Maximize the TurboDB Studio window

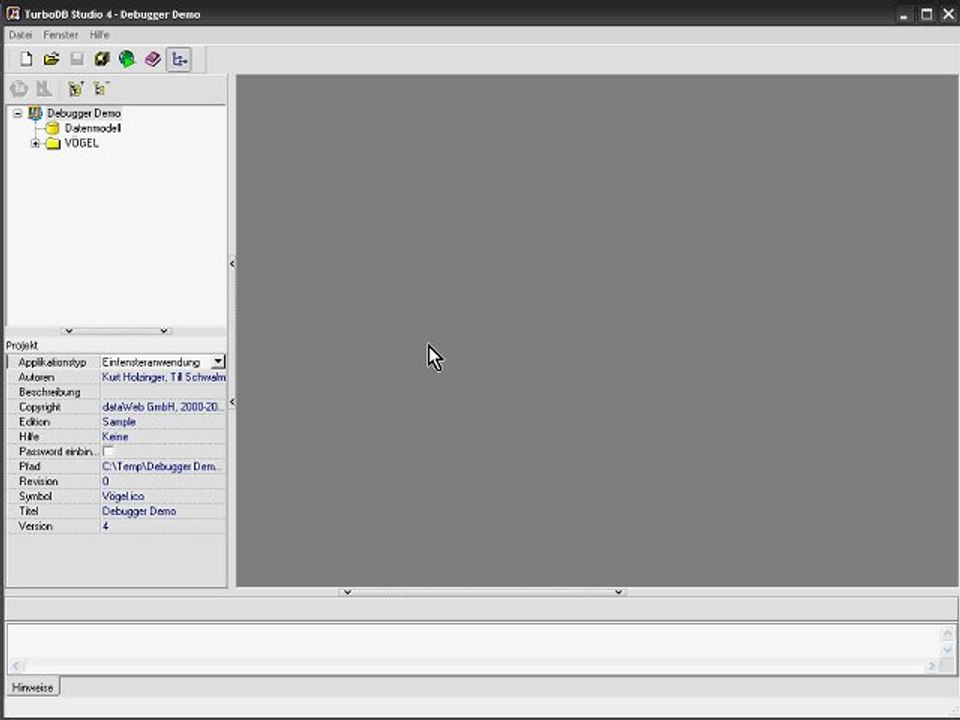click(x=926, y=14)
